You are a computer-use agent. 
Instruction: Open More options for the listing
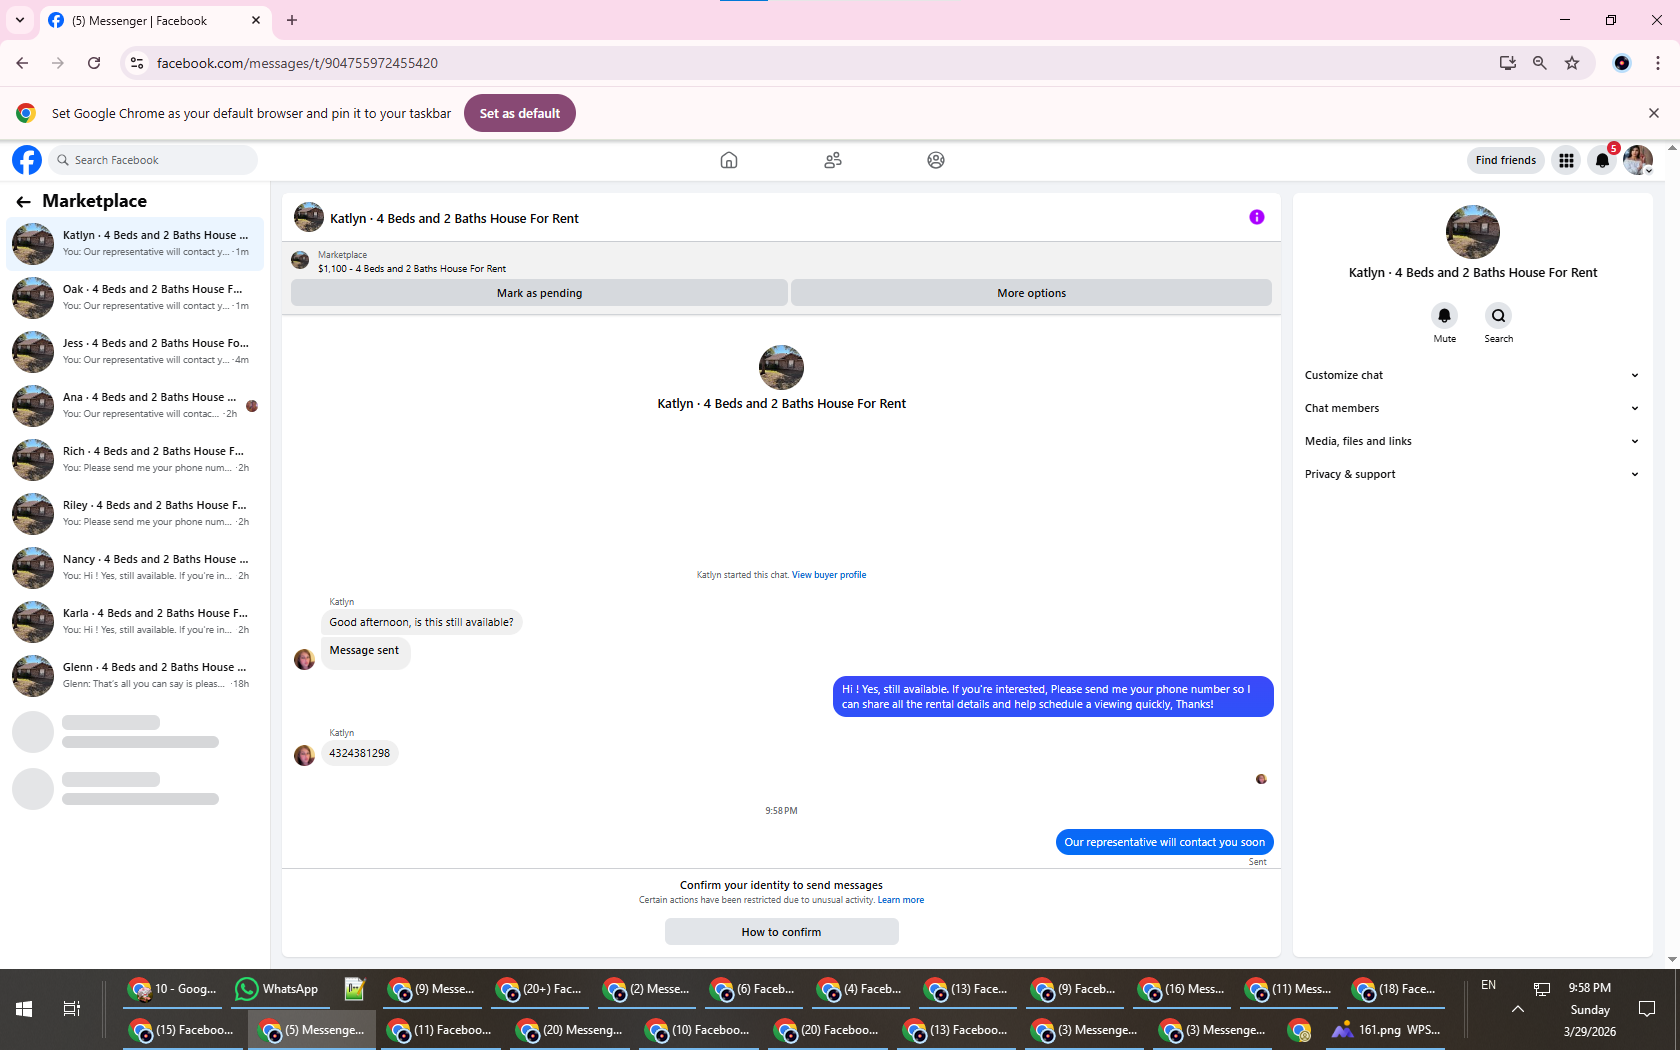click(1031, 293)
